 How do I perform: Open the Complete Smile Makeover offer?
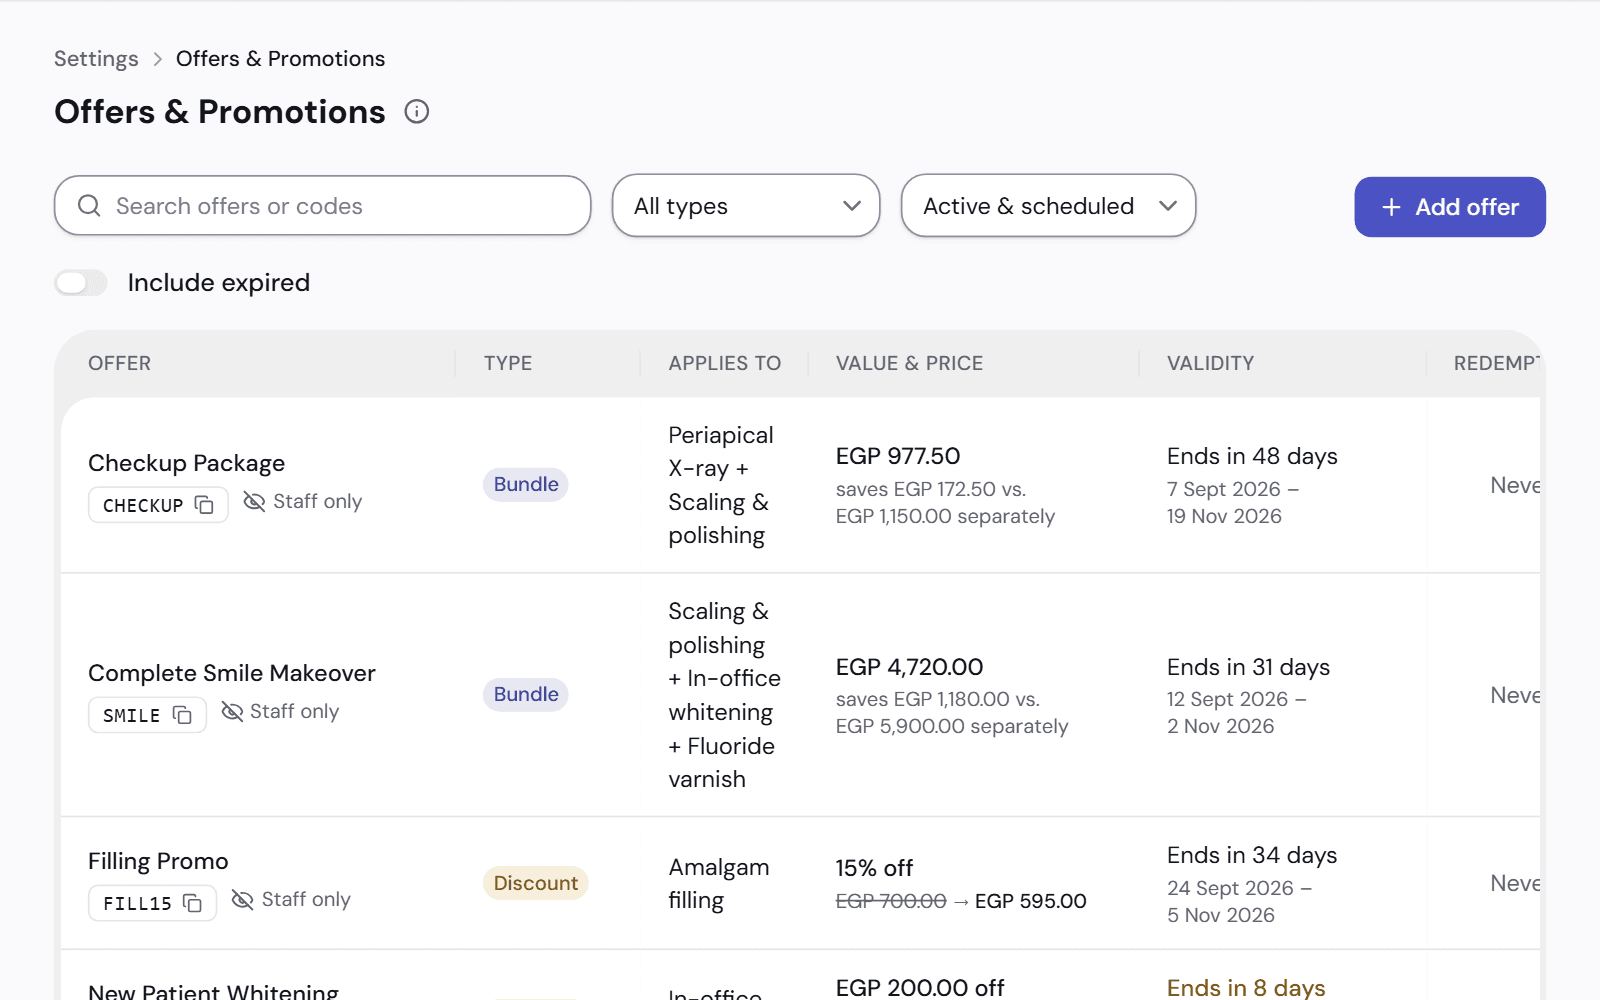(232, 673)
